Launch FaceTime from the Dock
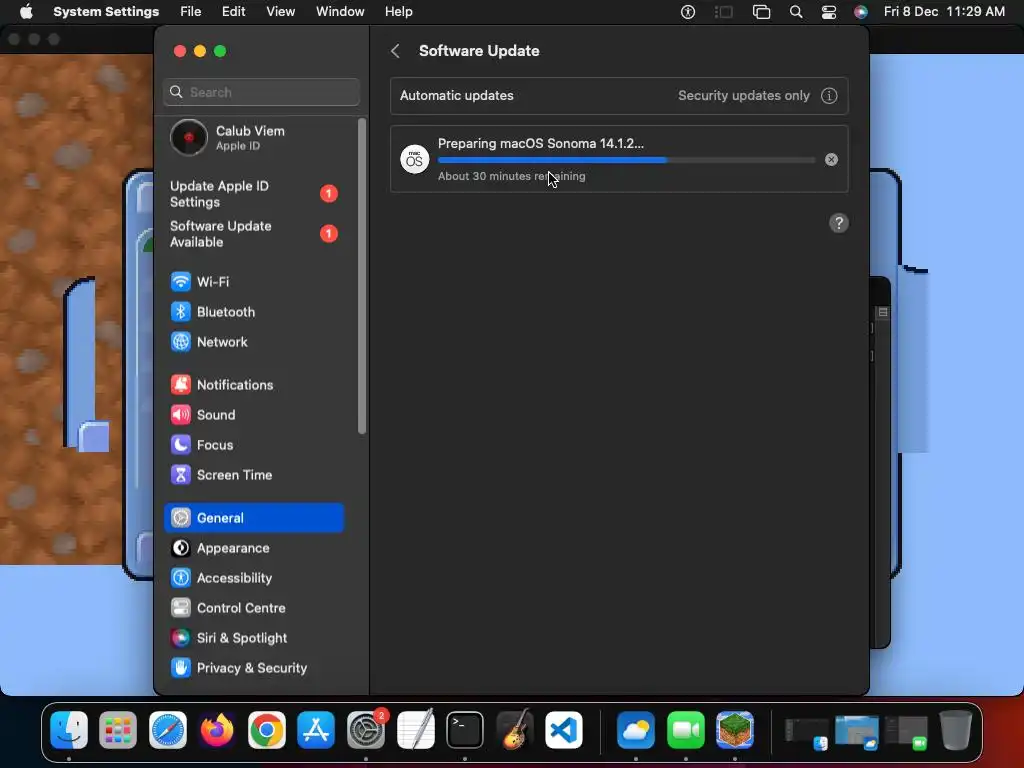The image size is (1024, 768). (x=686, y=730)
